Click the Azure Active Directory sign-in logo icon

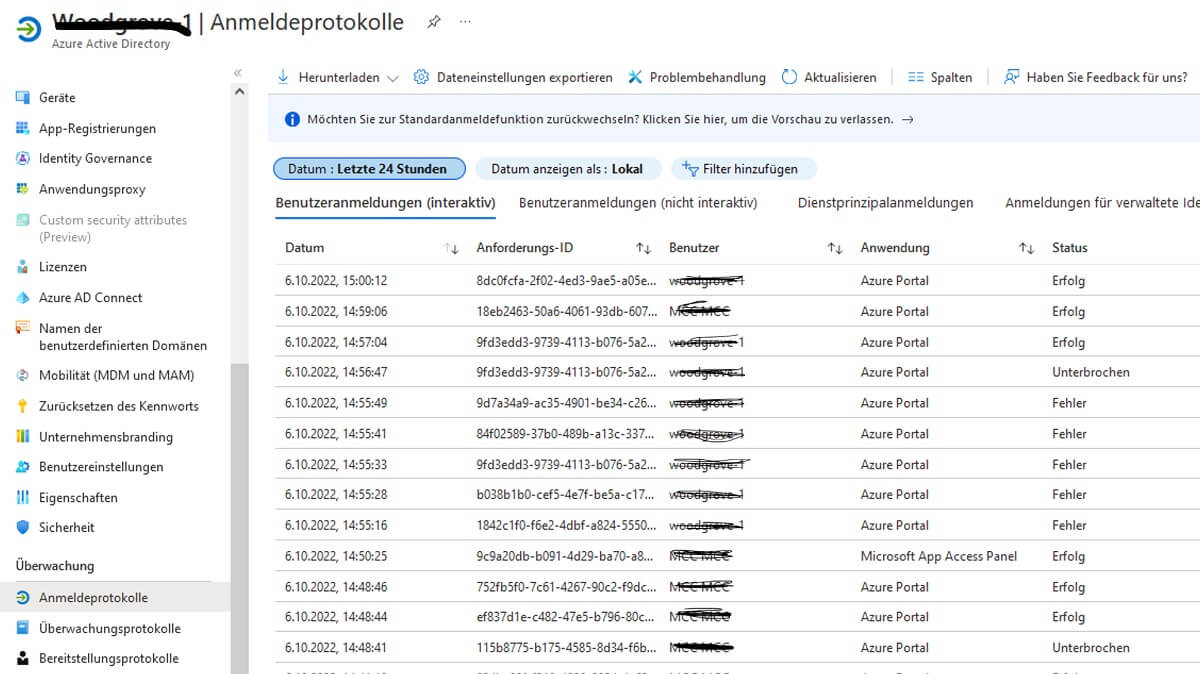(x=30, y=29)
